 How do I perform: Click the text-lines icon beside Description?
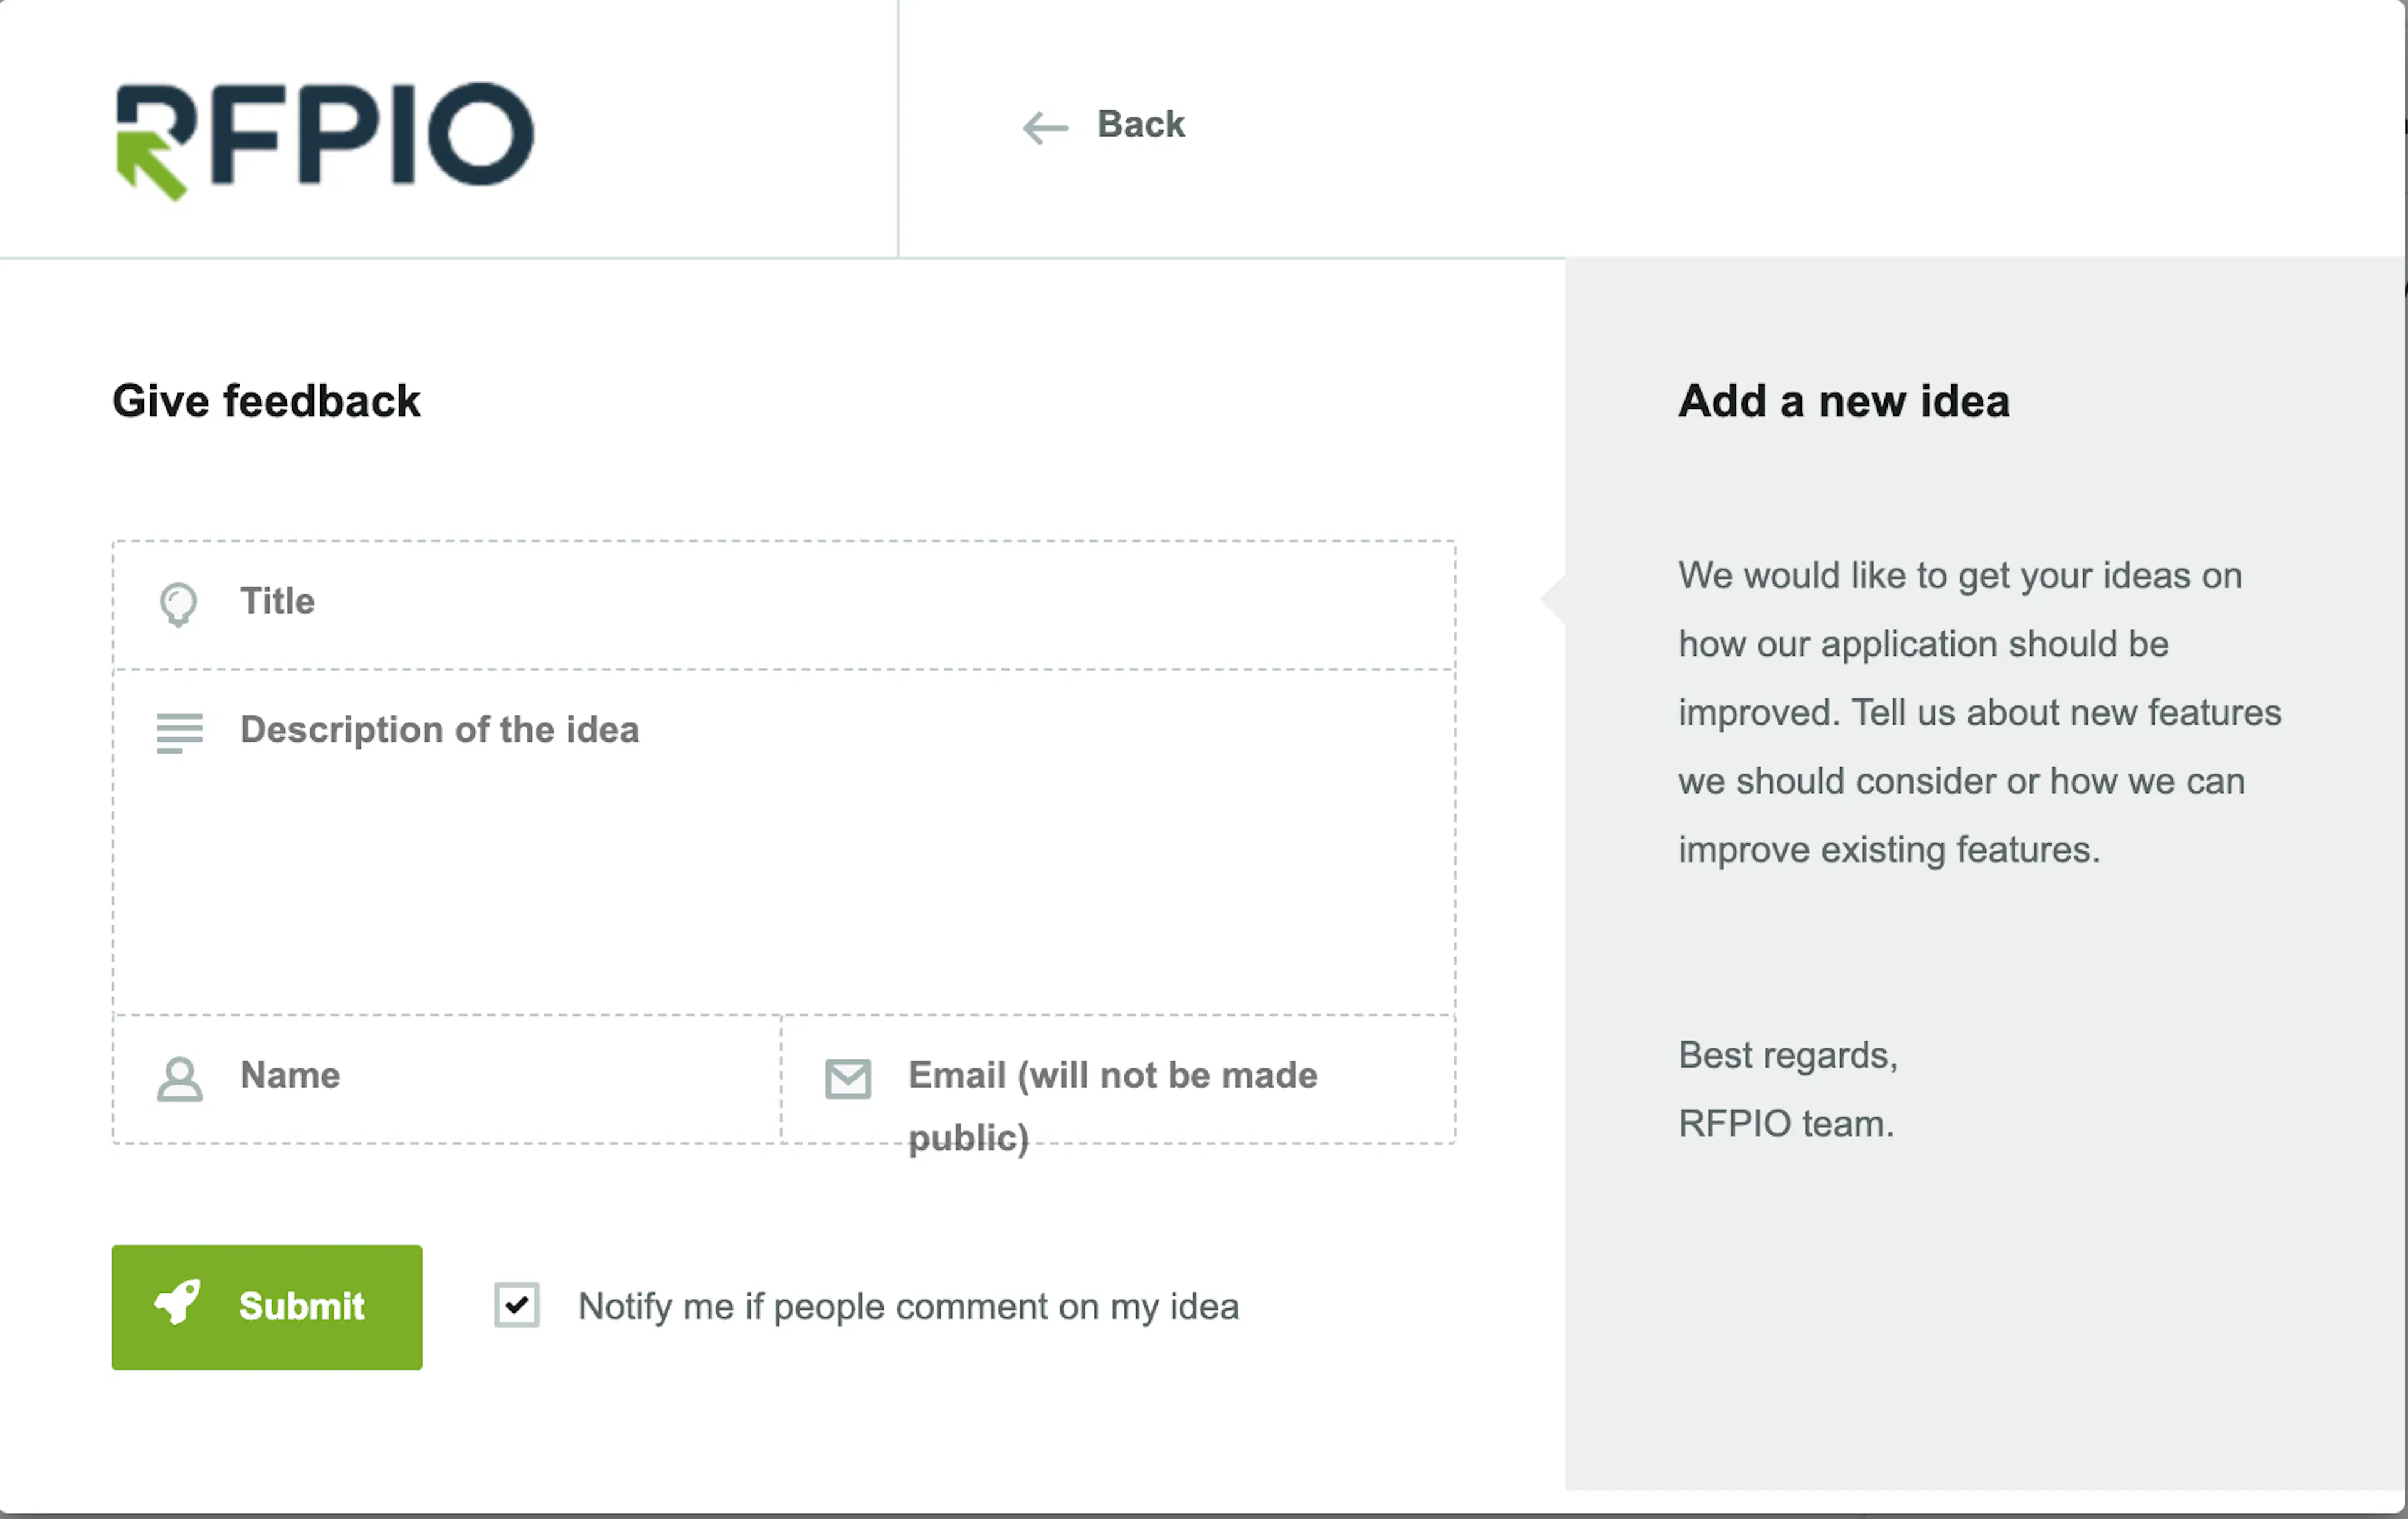click(180, 732)
